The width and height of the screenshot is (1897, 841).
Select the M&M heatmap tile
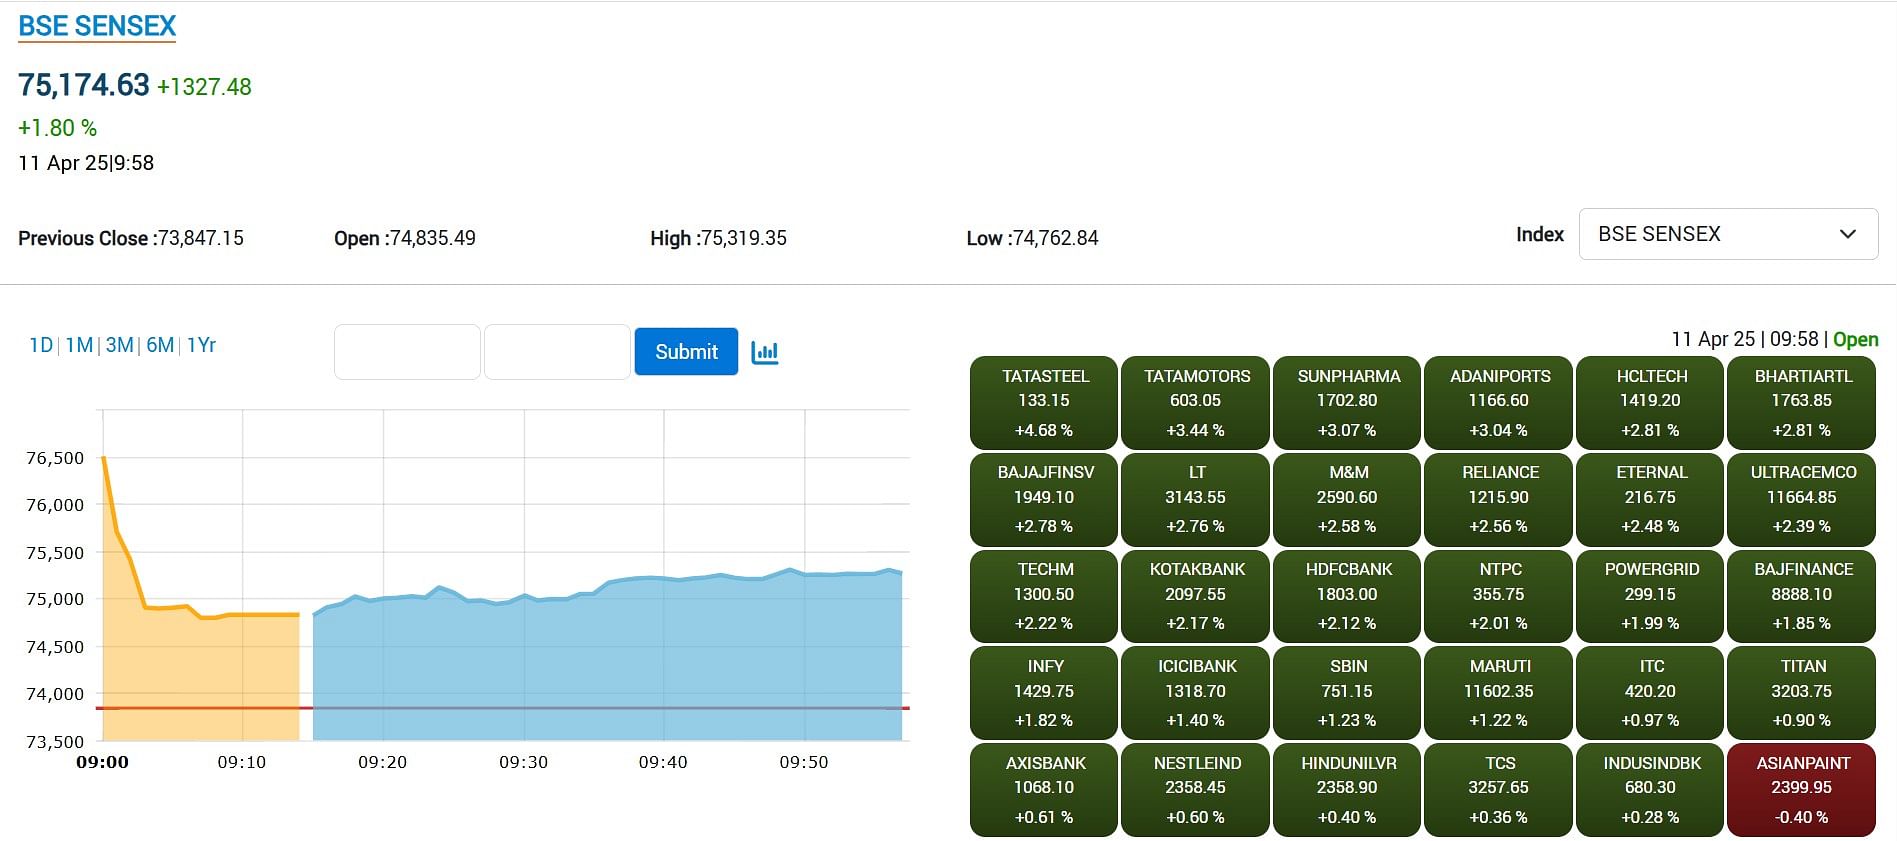click(x=1347, y=499)
